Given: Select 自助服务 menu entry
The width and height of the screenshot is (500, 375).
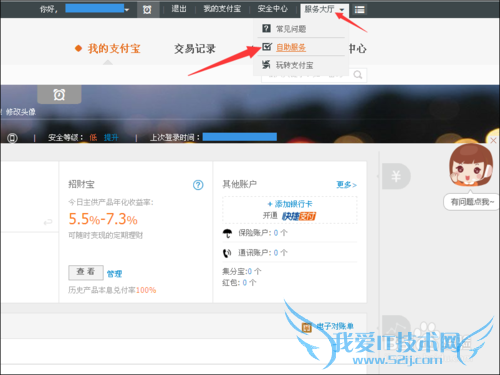Looking at the screenshot, I should (291, 47).
